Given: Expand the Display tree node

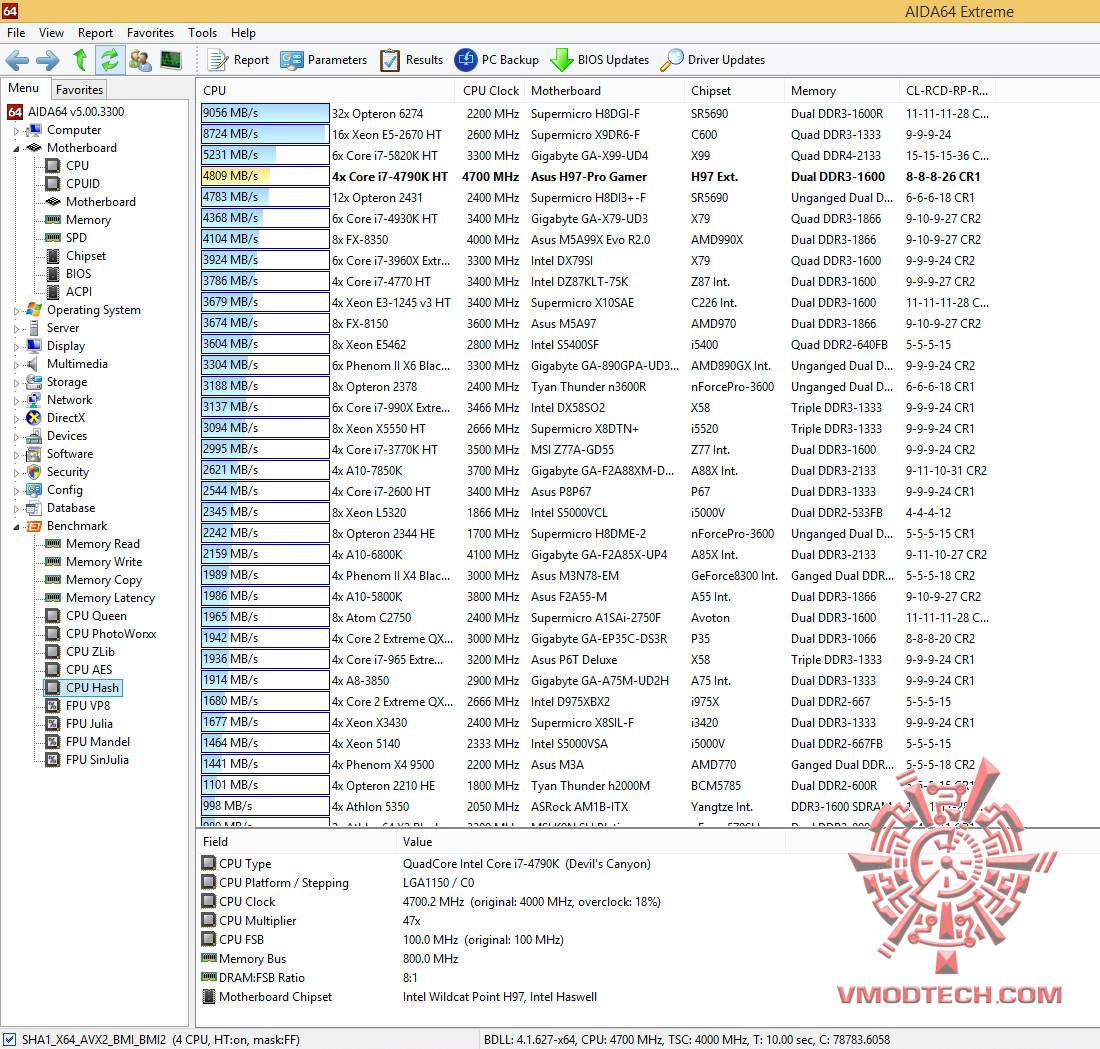Looking at the screenshot, I should click(x=16, y=347).
